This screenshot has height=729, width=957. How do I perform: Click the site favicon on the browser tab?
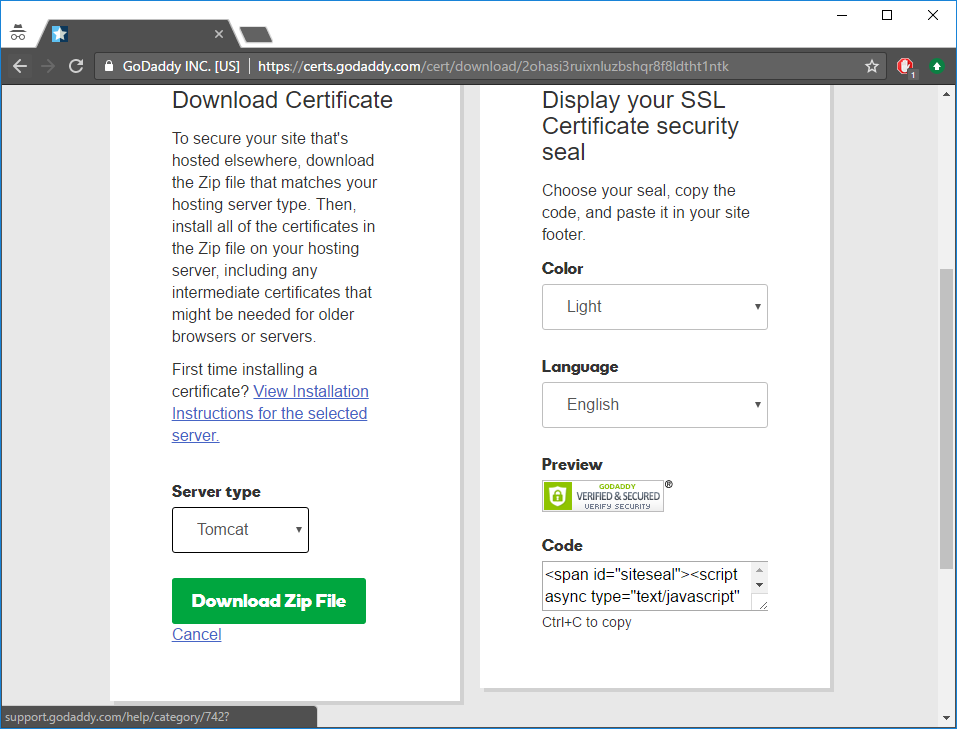click(x=59, y=33)
